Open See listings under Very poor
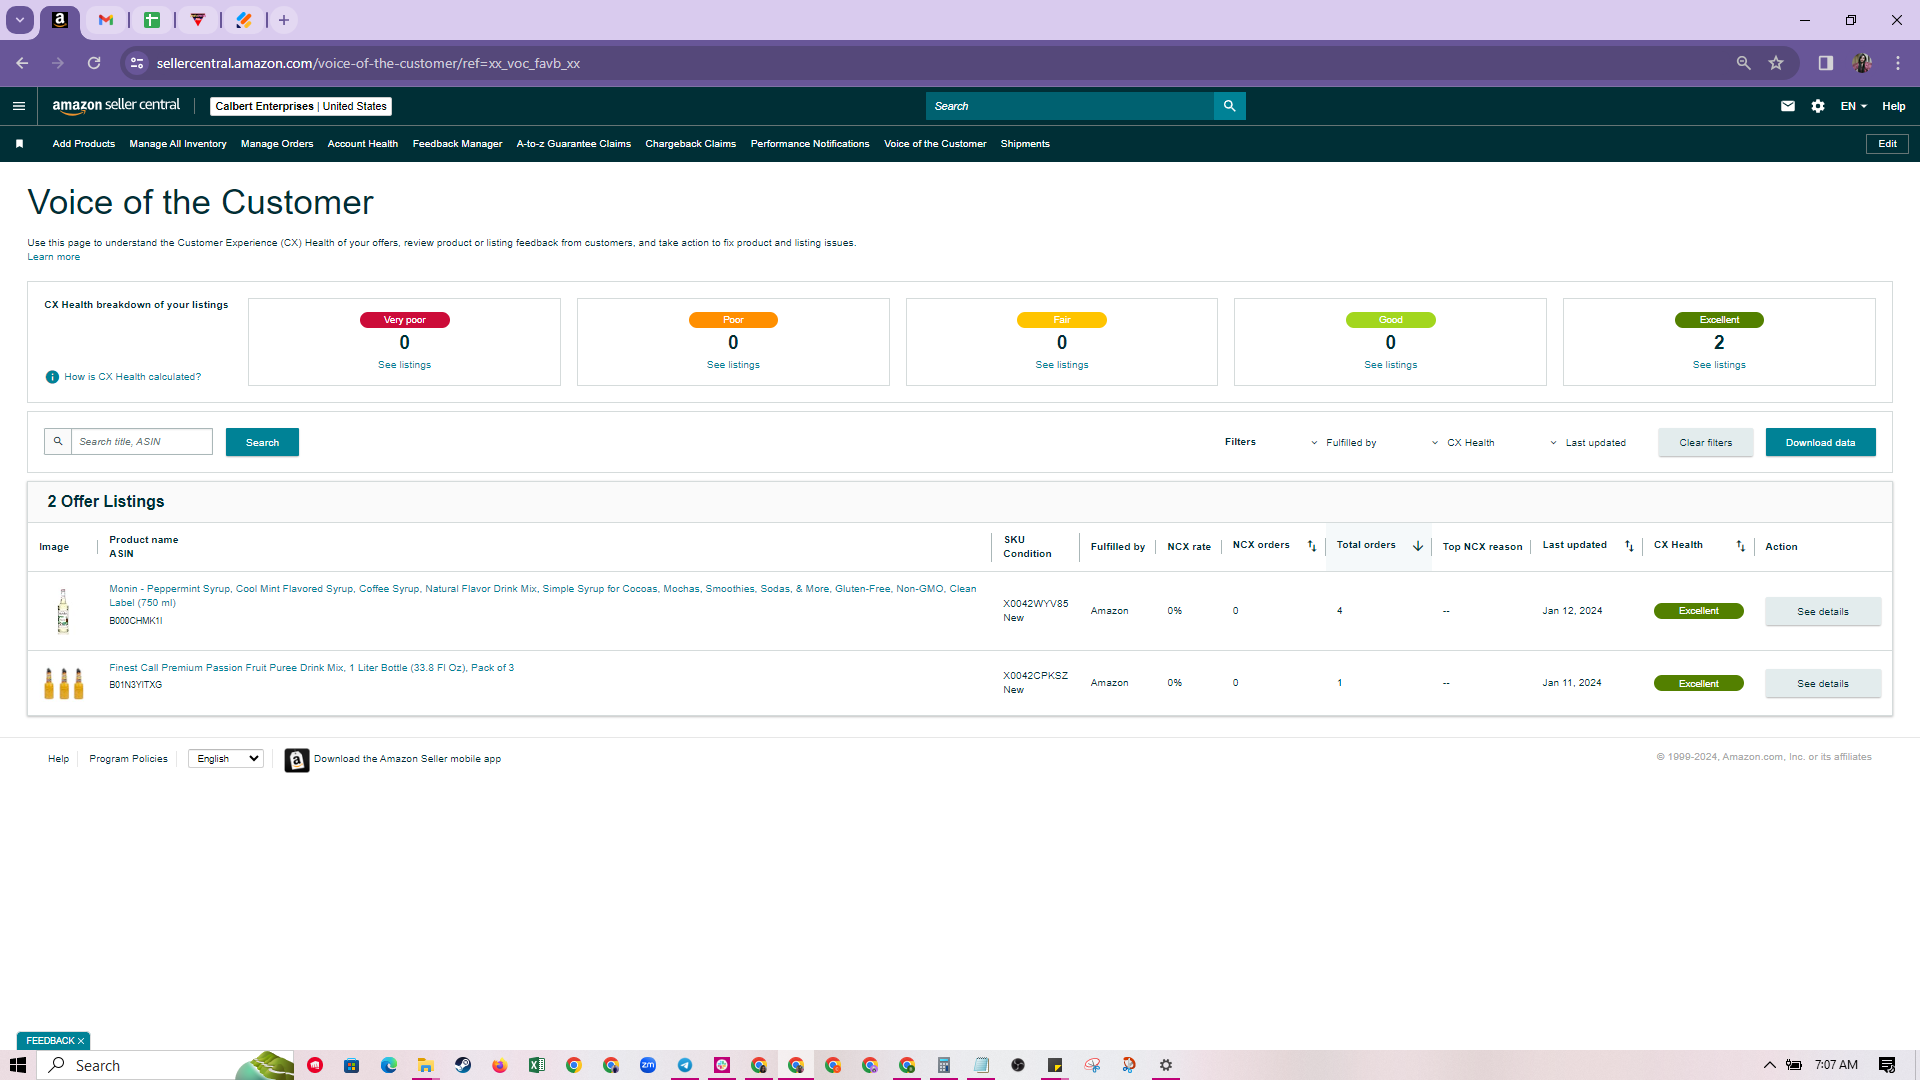 pos(405,365)
